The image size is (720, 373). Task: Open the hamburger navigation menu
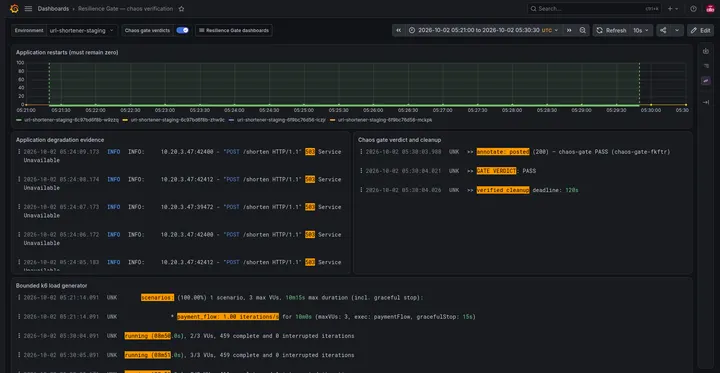click(28, 9)
